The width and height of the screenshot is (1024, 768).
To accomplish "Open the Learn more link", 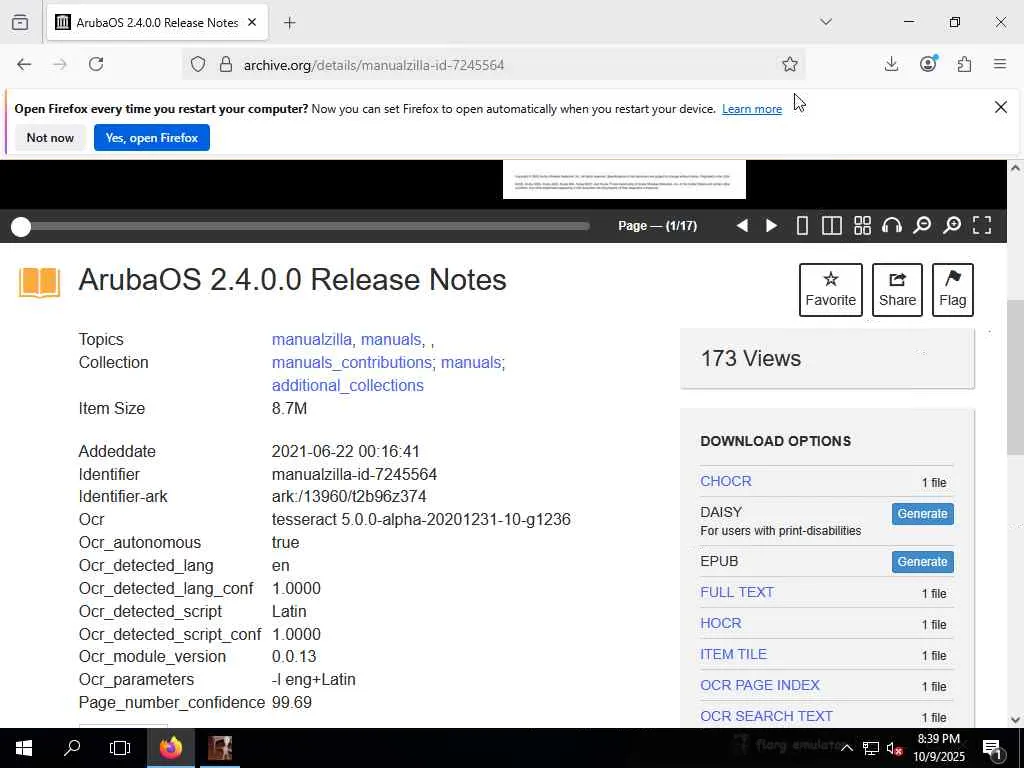I will [752, 109].
